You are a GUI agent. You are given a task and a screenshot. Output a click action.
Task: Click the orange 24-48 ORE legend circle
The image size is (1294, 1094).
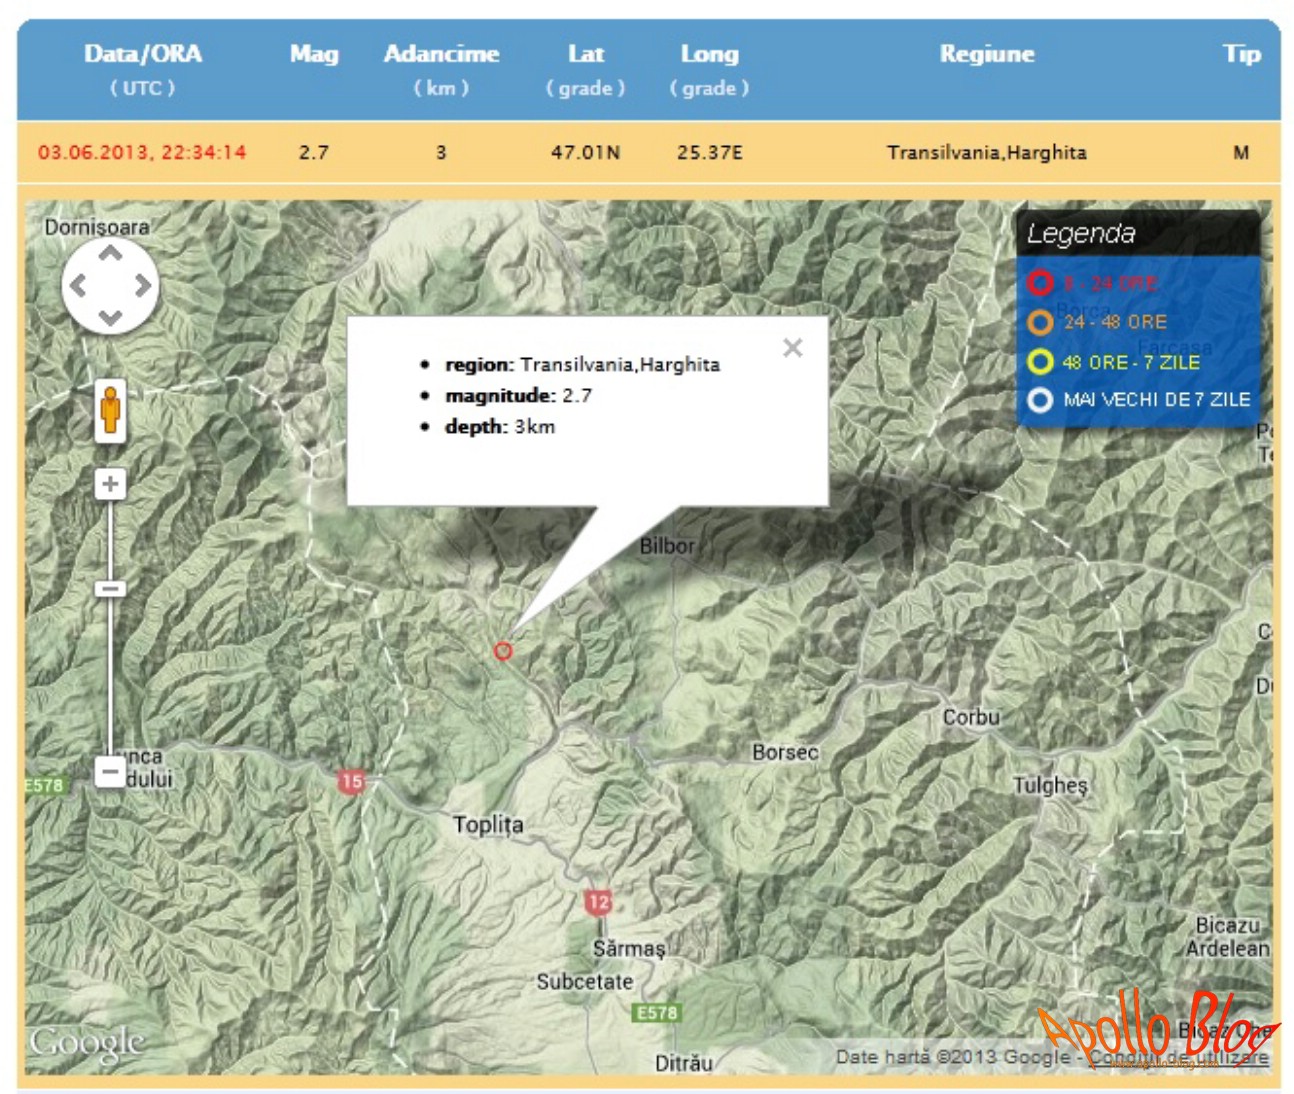(x=1040, y=322)
